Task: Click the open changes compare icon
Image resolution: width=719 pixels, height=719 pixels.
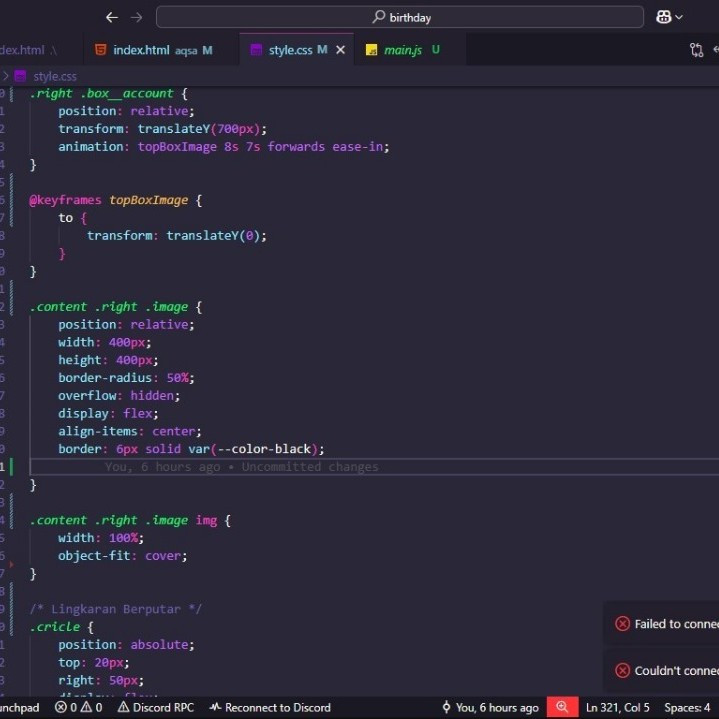Action: [x=696, y=50]
